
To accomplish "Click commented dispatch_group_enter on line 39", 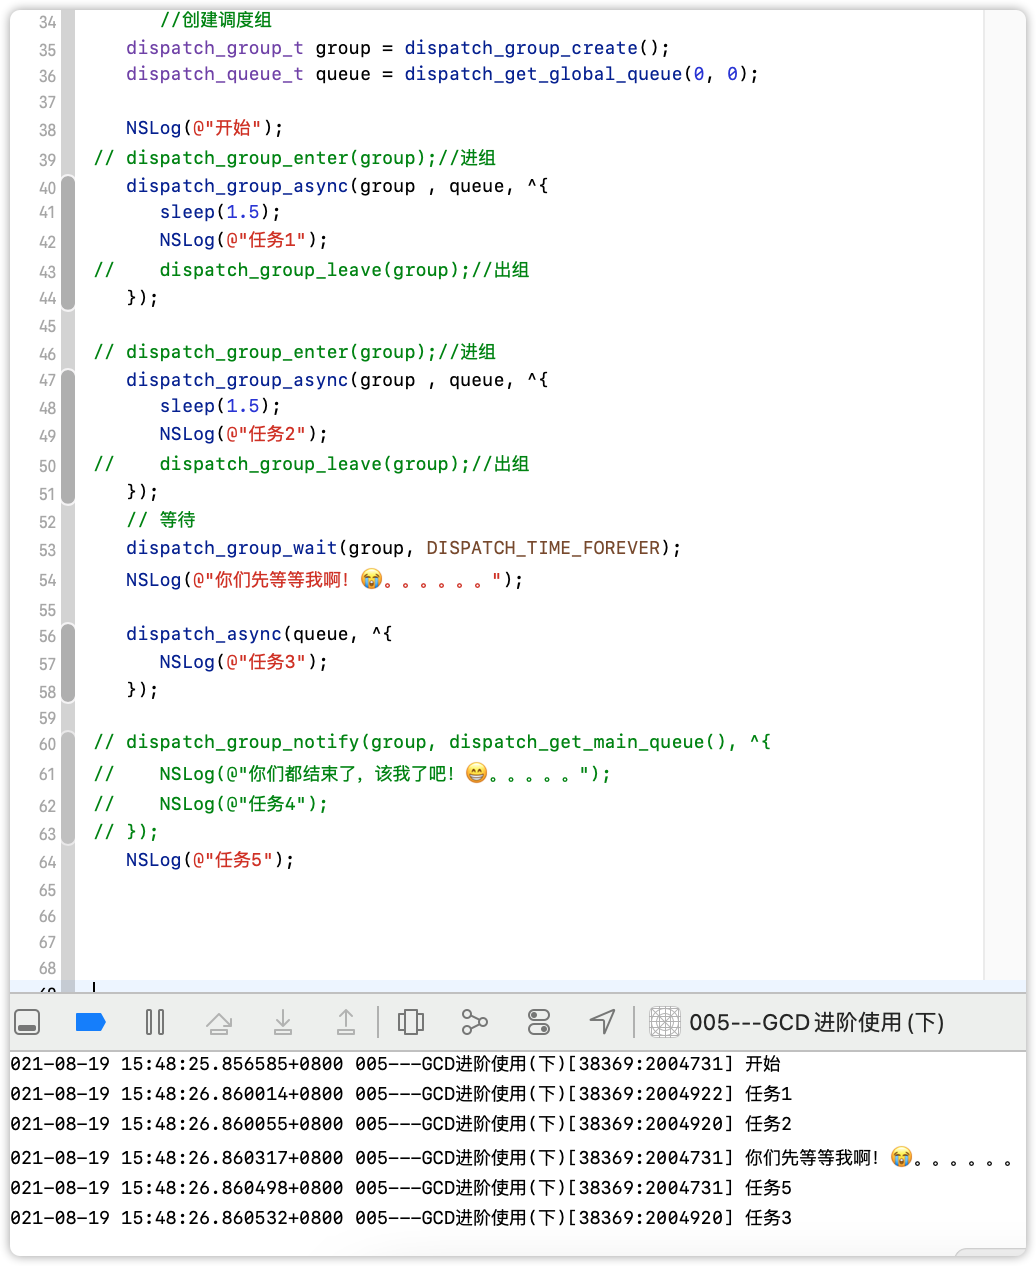I will pos(294,158).
